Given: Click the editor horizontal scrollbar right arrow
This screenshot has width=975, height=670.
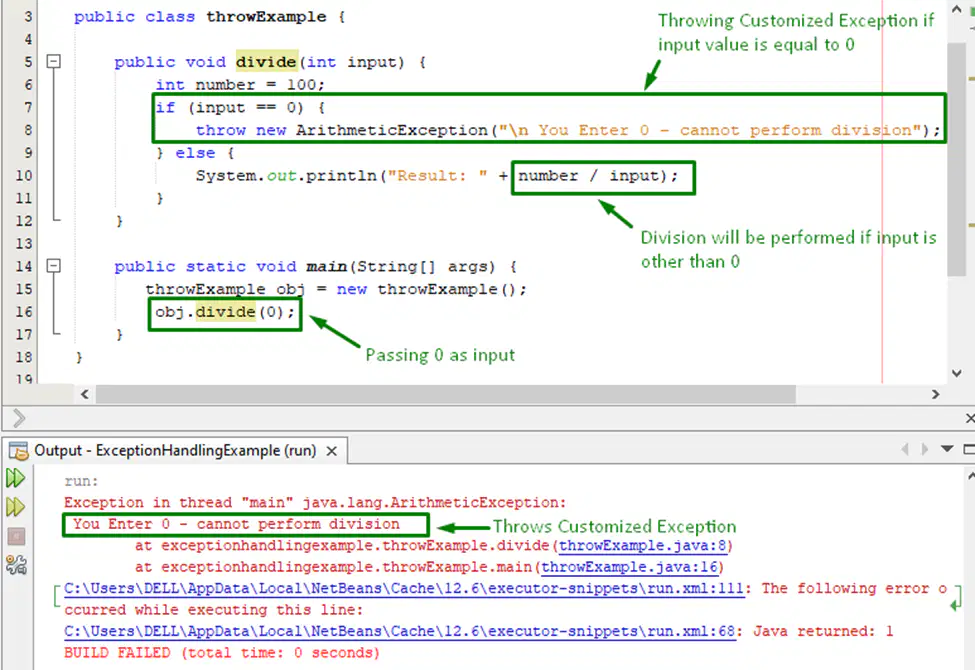Looking at the screenshot, I should (935, 394).
